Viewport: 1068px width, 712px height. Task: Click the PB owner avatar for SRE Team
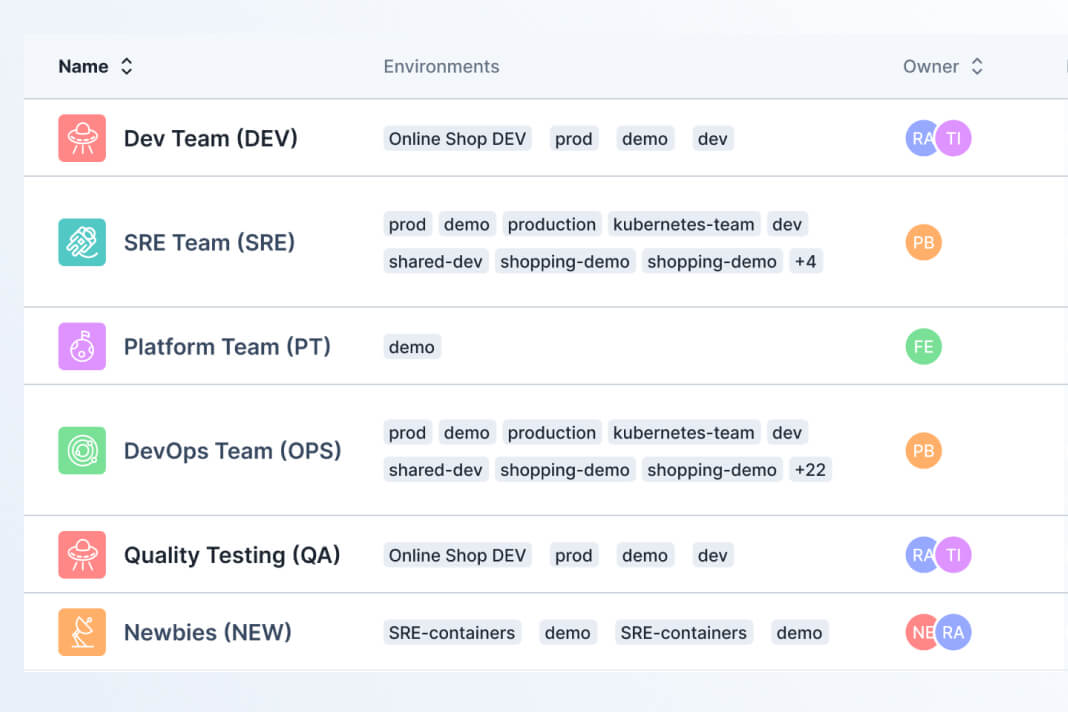tap(923, 242)
